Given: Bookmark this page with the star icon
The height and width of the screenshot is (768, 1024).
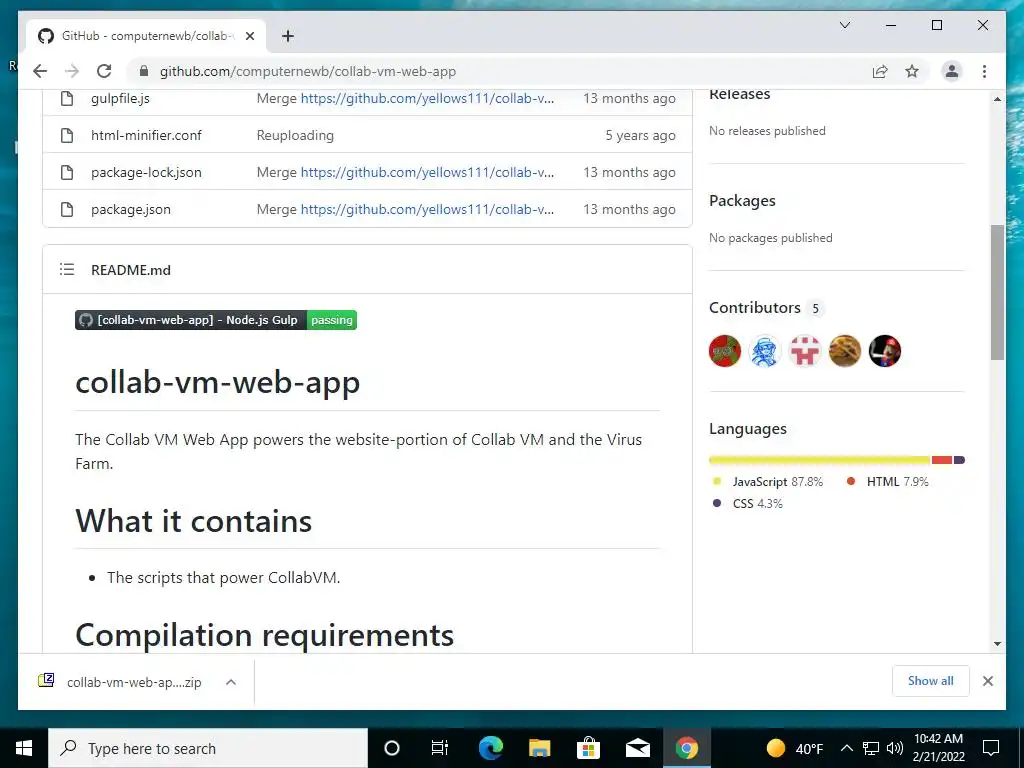Looking at the screenshot, I should [x=912, y=71].
